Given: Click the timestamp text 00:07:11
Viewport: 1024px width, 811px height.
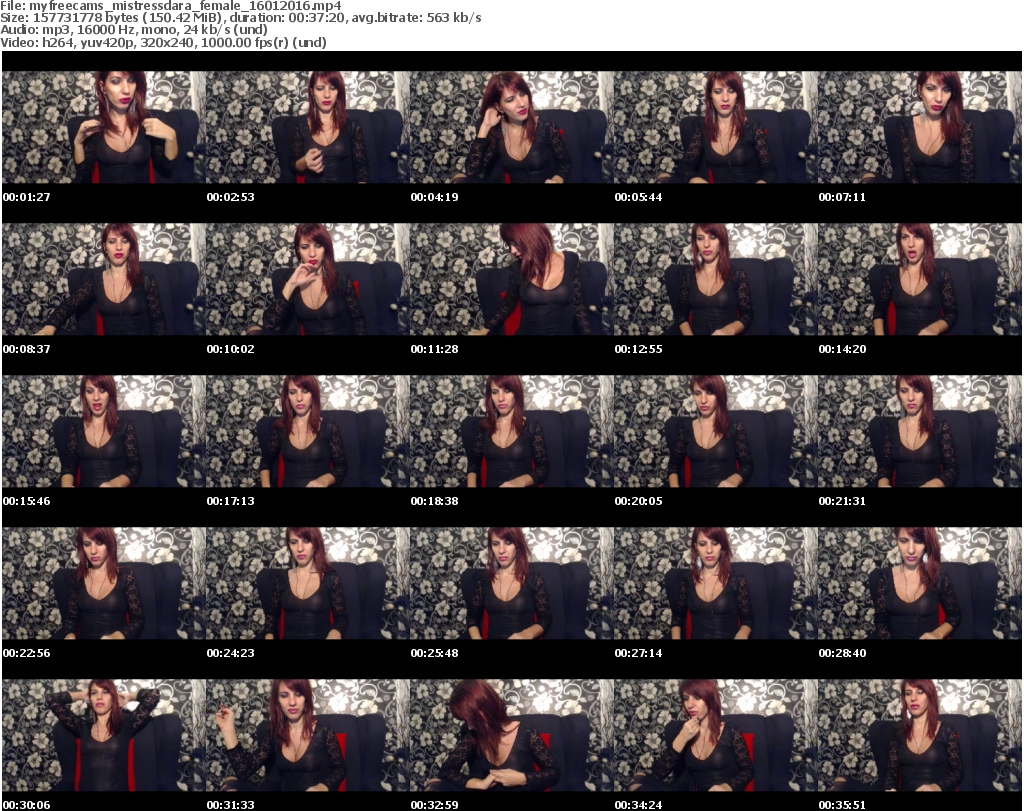Looking at the screenshot, I should coord(842,197).
